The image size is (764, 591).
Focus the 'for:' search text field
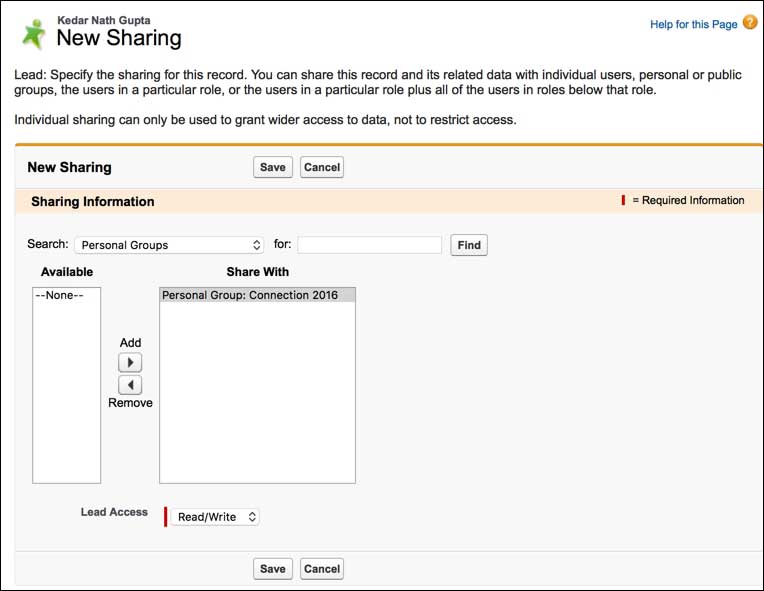point(369,245)
